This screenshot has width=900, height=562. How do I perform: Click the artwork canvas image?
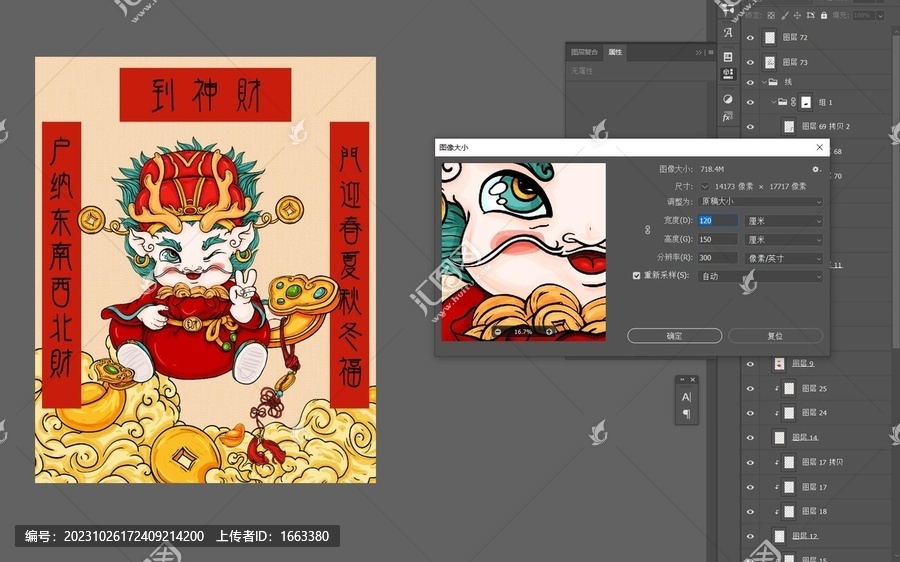click(205, 270)
